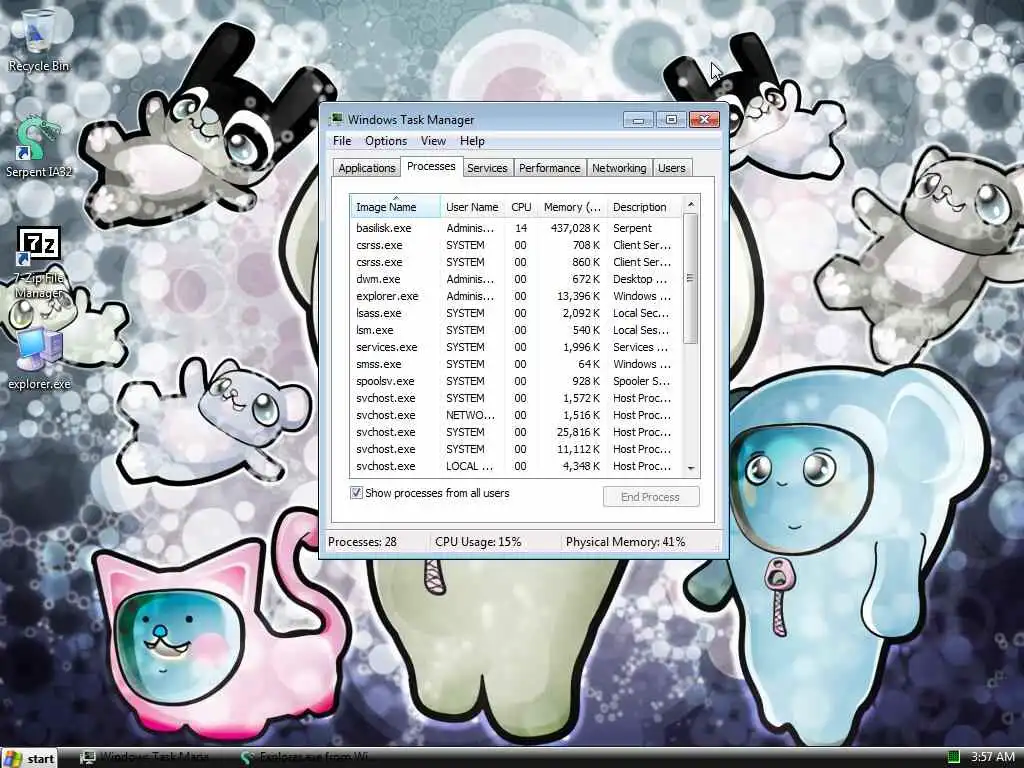This screenshot has width=1024, height=768.
Task: Select the lsass.exe process row
Action: pyautogui.click(x=516, y=313)
